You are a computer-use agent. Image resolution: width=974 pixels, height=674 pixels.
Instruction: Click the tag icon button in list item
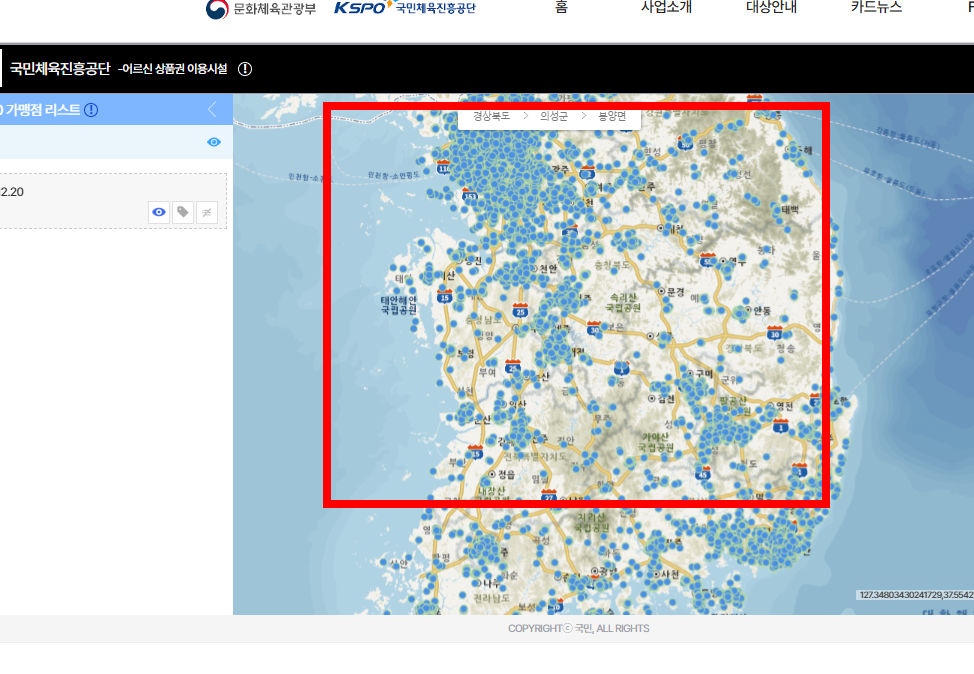click(183, 212)
